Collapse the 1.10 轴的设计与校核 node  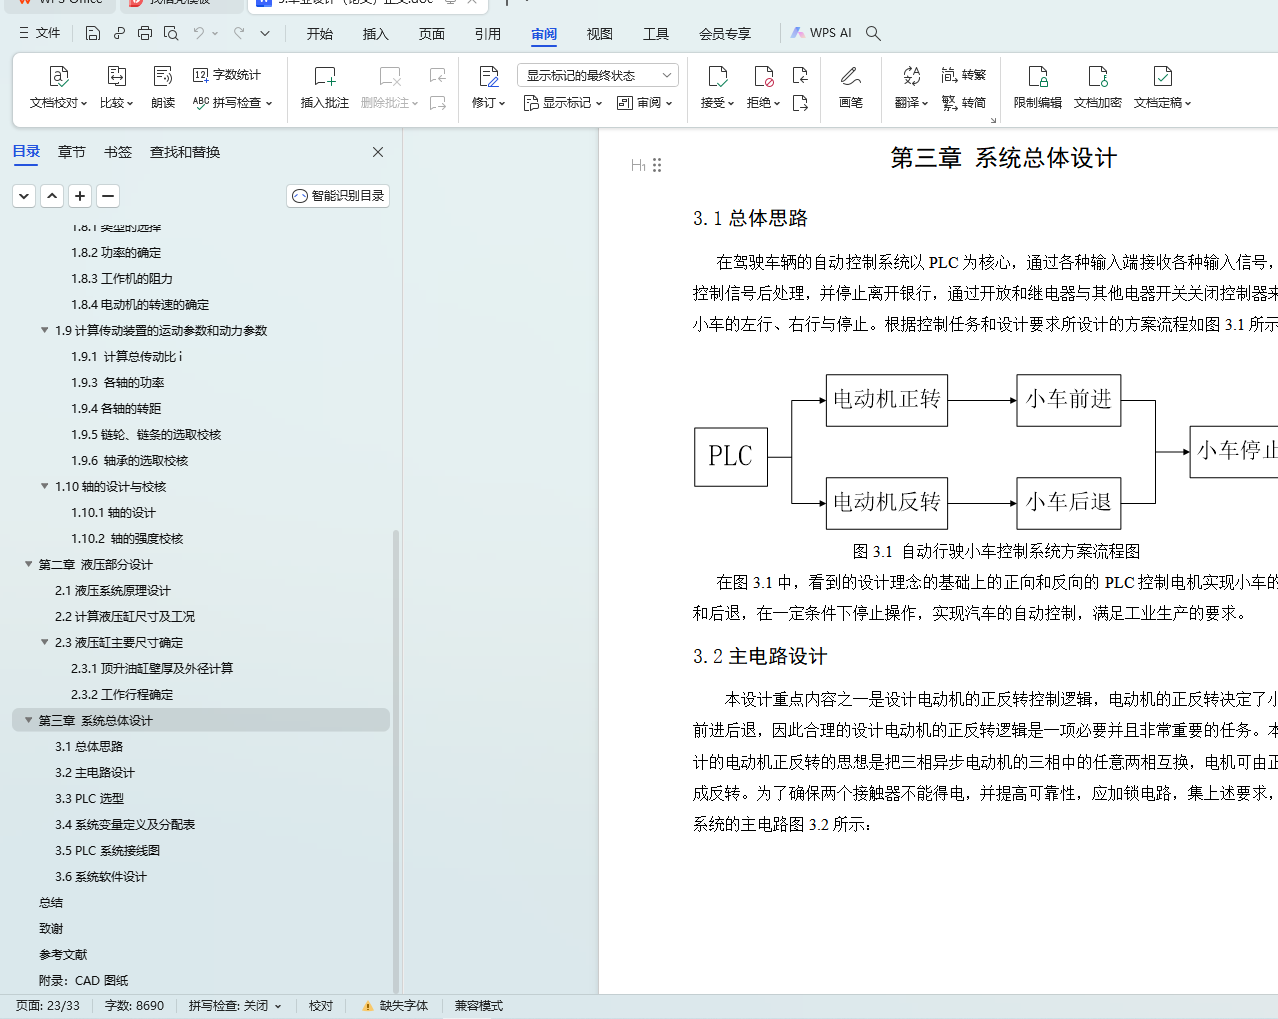(45, 486)
